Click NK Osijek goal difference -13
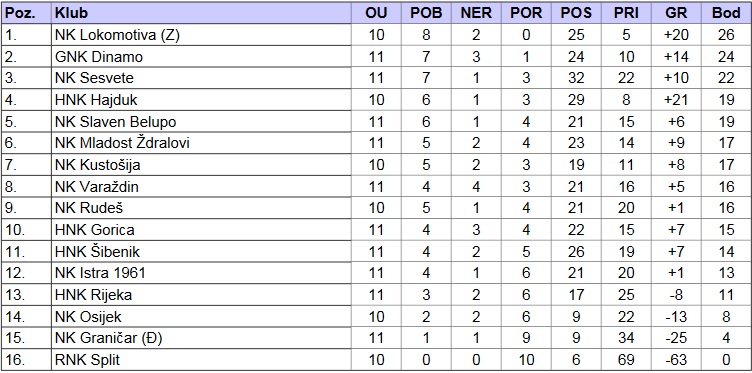The height and width of the screenshot is (373, 752). (x=676, y=316)
